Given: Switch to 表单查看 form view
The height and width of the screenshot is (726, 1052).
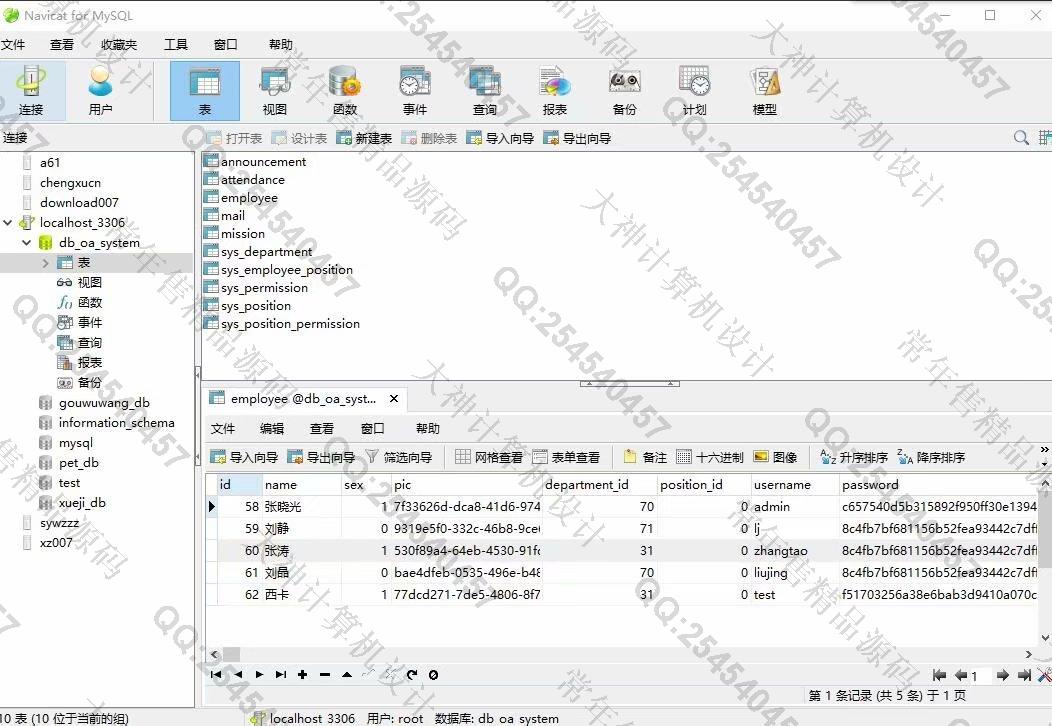Looking at the screenshot, I should pyautogui.click(x=566, y=457).
